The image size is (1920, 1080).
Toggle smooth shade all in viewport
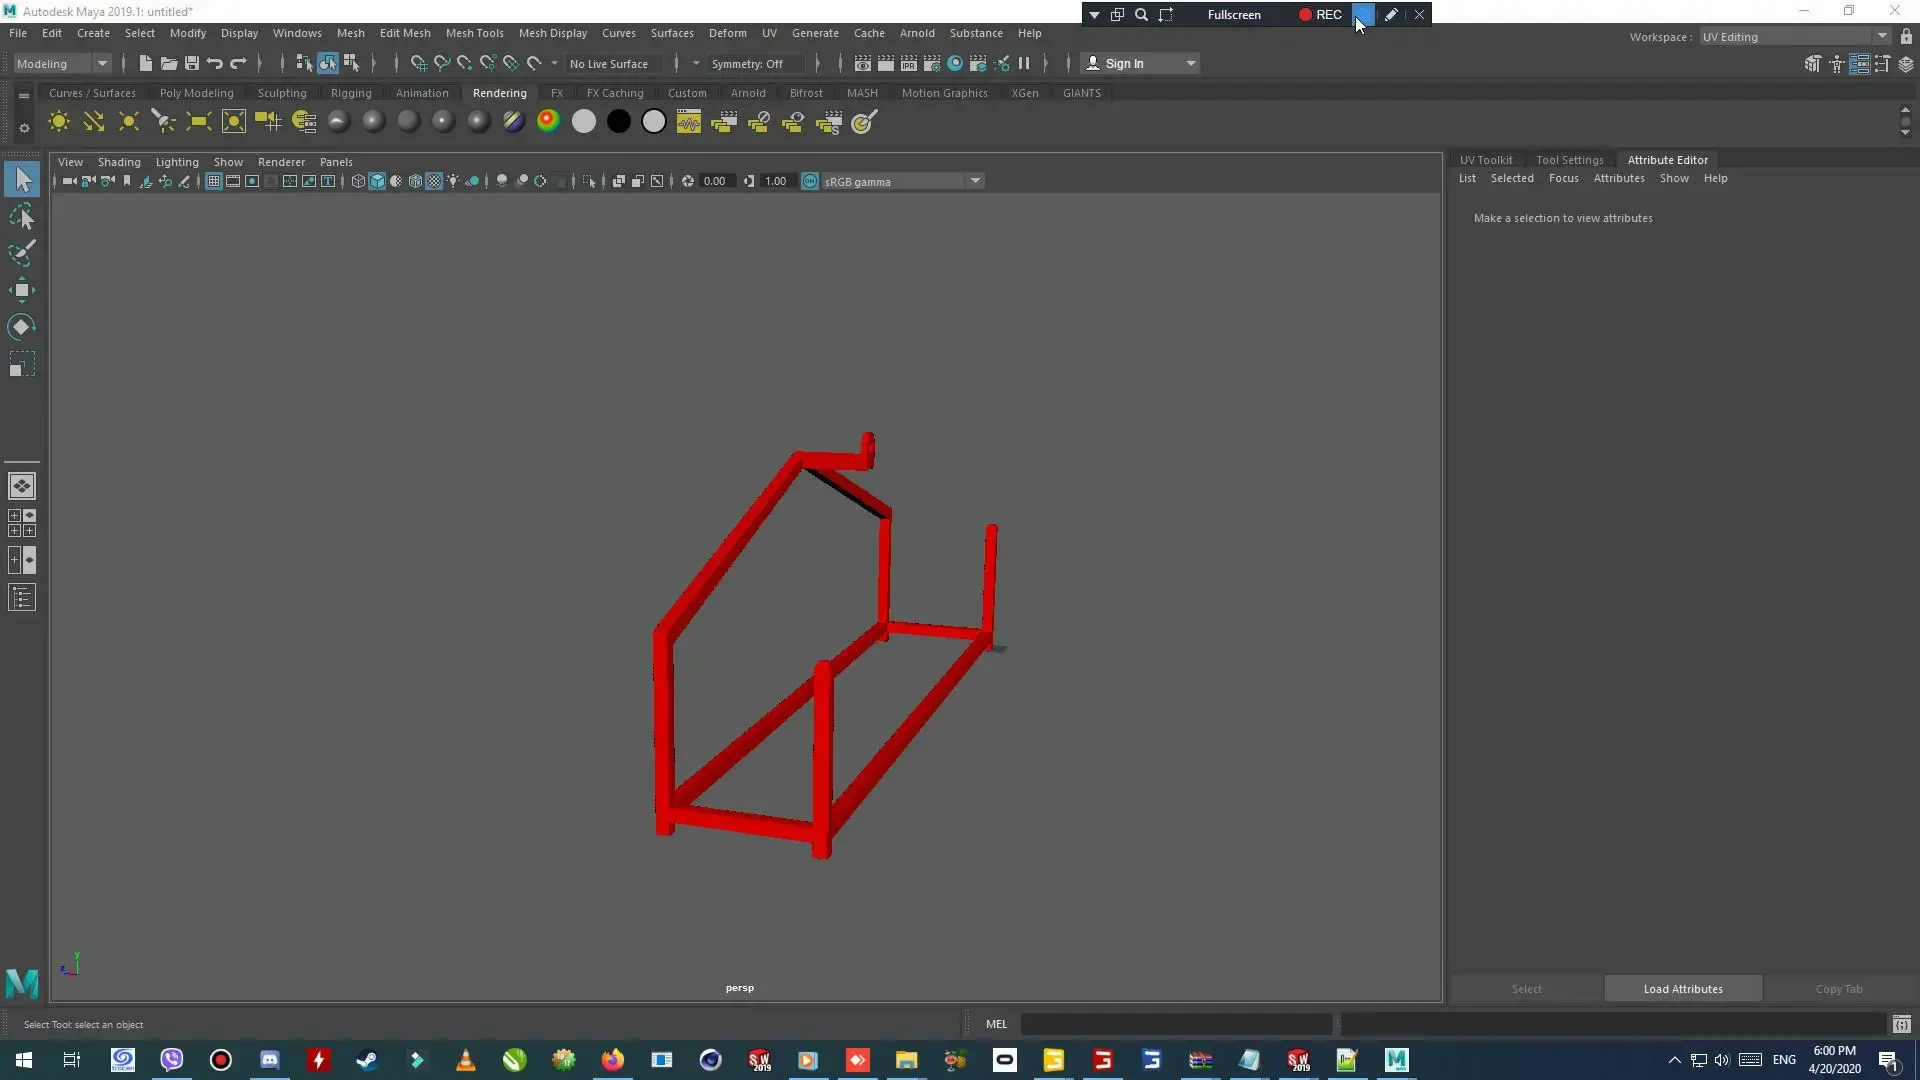coord(377,181)
